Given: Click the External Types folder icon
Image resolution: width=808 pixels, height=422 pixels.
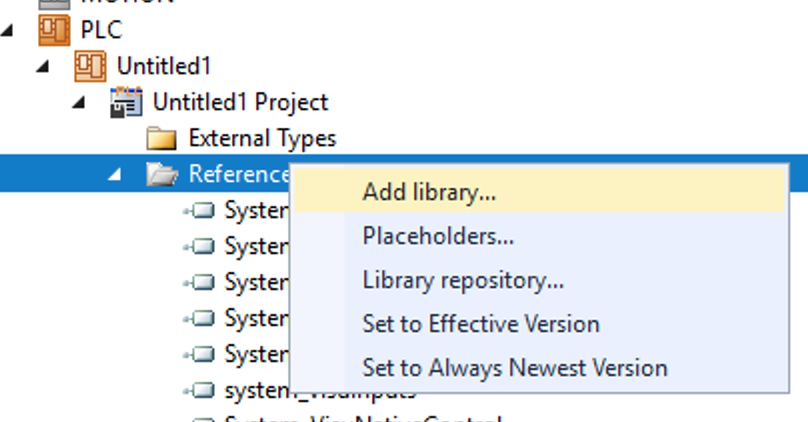Looking at the screenshot, I should (x=162, y=138).
